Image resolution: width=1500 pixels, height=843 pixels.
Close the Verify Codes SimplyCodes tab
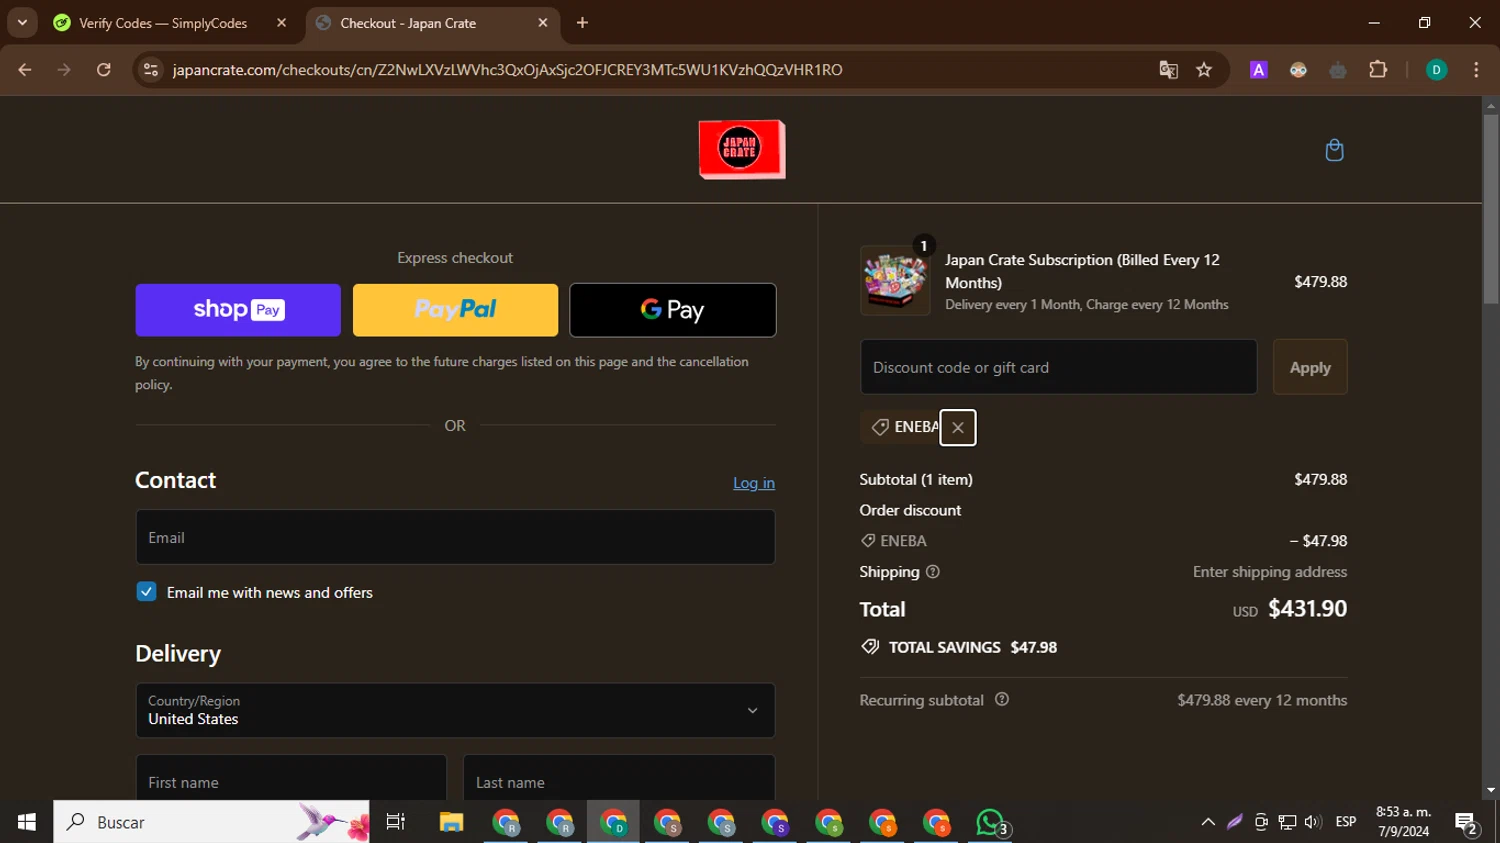(x=281, y=23)
